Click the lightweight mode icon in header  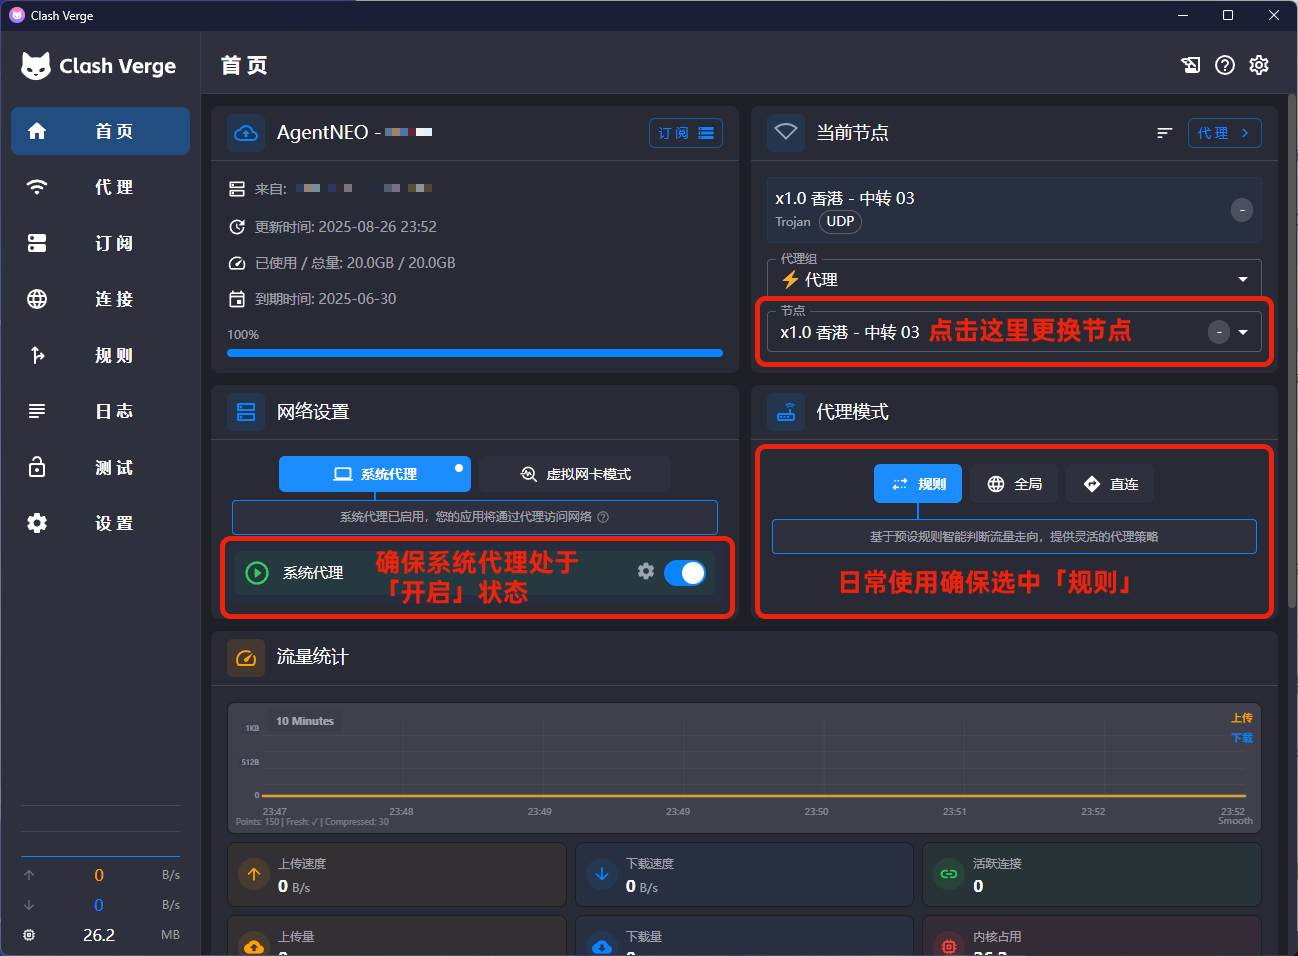[1191, 65]
